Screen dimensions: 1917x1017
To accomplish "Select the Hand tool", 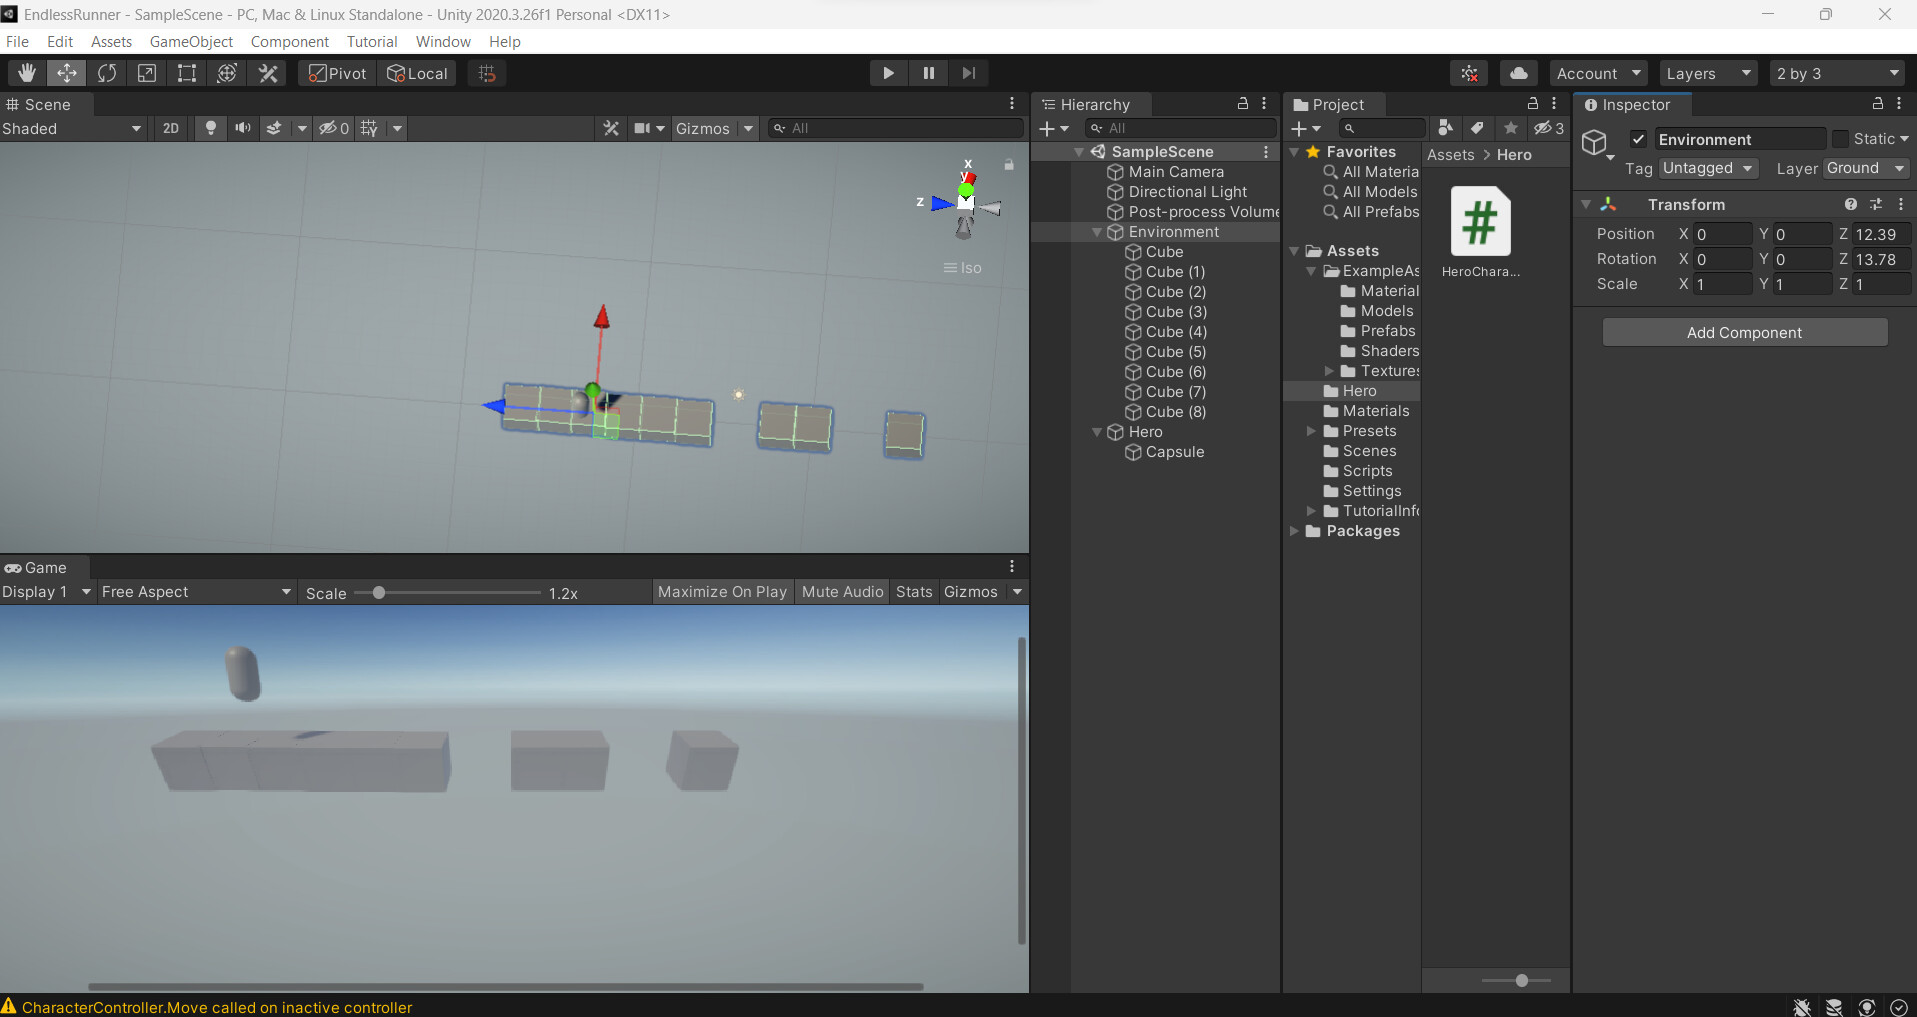I will 26,72.
